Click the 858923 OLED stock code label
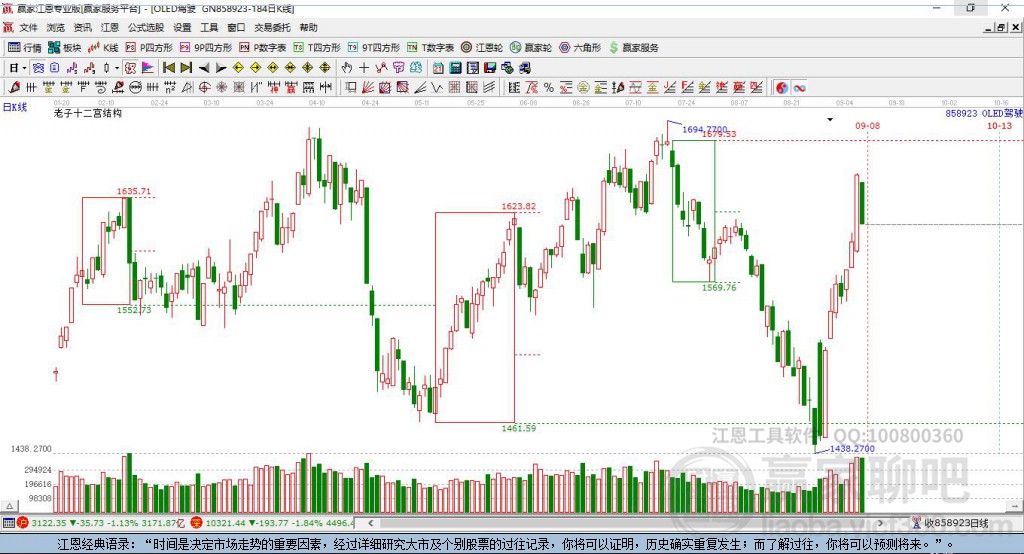Screen dimensions: 1024x554 [x=984, y=113]
